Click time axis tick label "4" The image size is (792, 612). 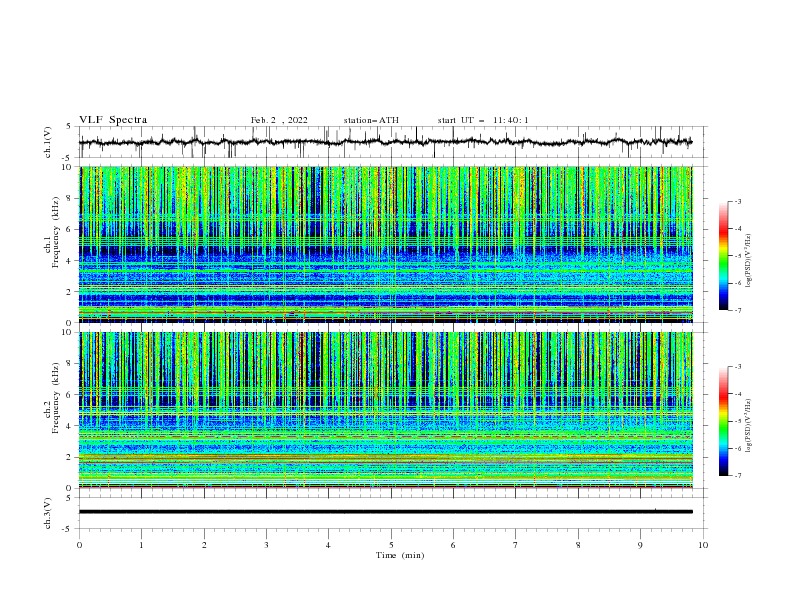(328, 545)
